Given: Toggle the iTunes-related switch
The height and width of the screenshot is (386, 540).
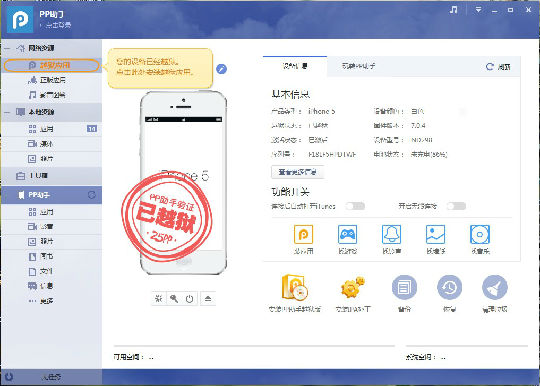Looking at the screenshot, I should (x=355, y=206).
